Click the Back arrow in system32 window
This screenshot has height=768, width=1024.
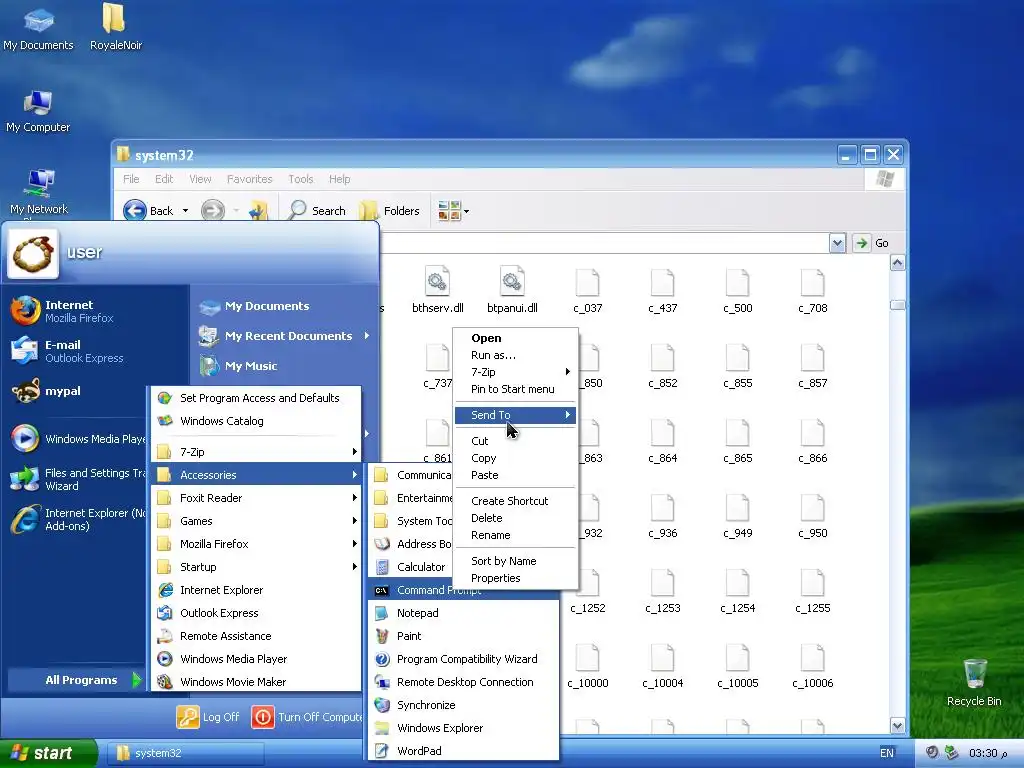point(135,210)
